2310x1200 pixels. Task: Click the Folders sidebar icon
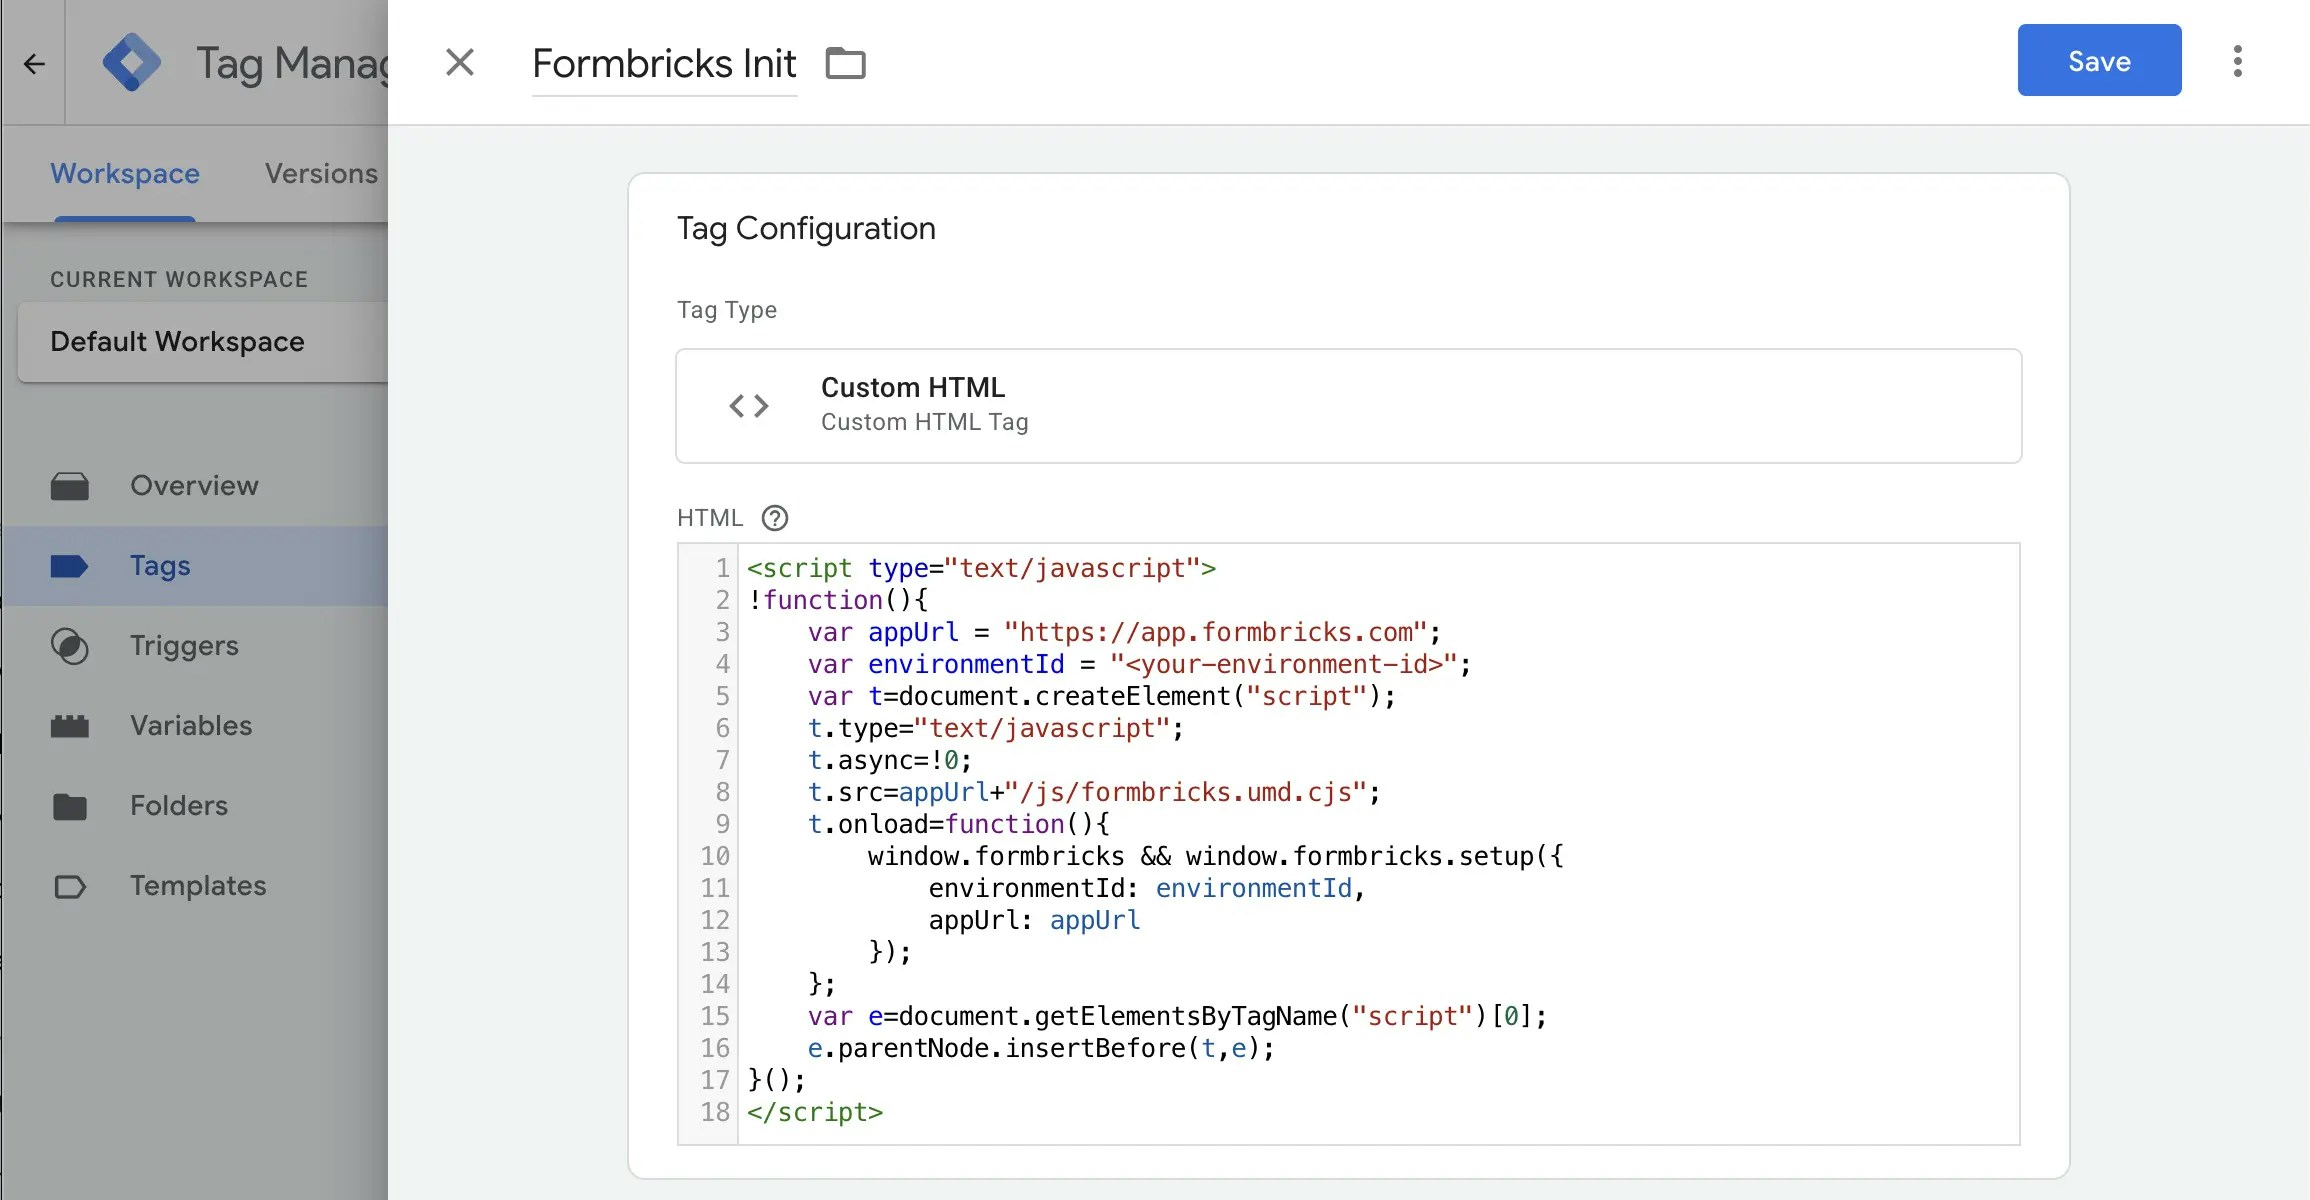coord(68,806)
